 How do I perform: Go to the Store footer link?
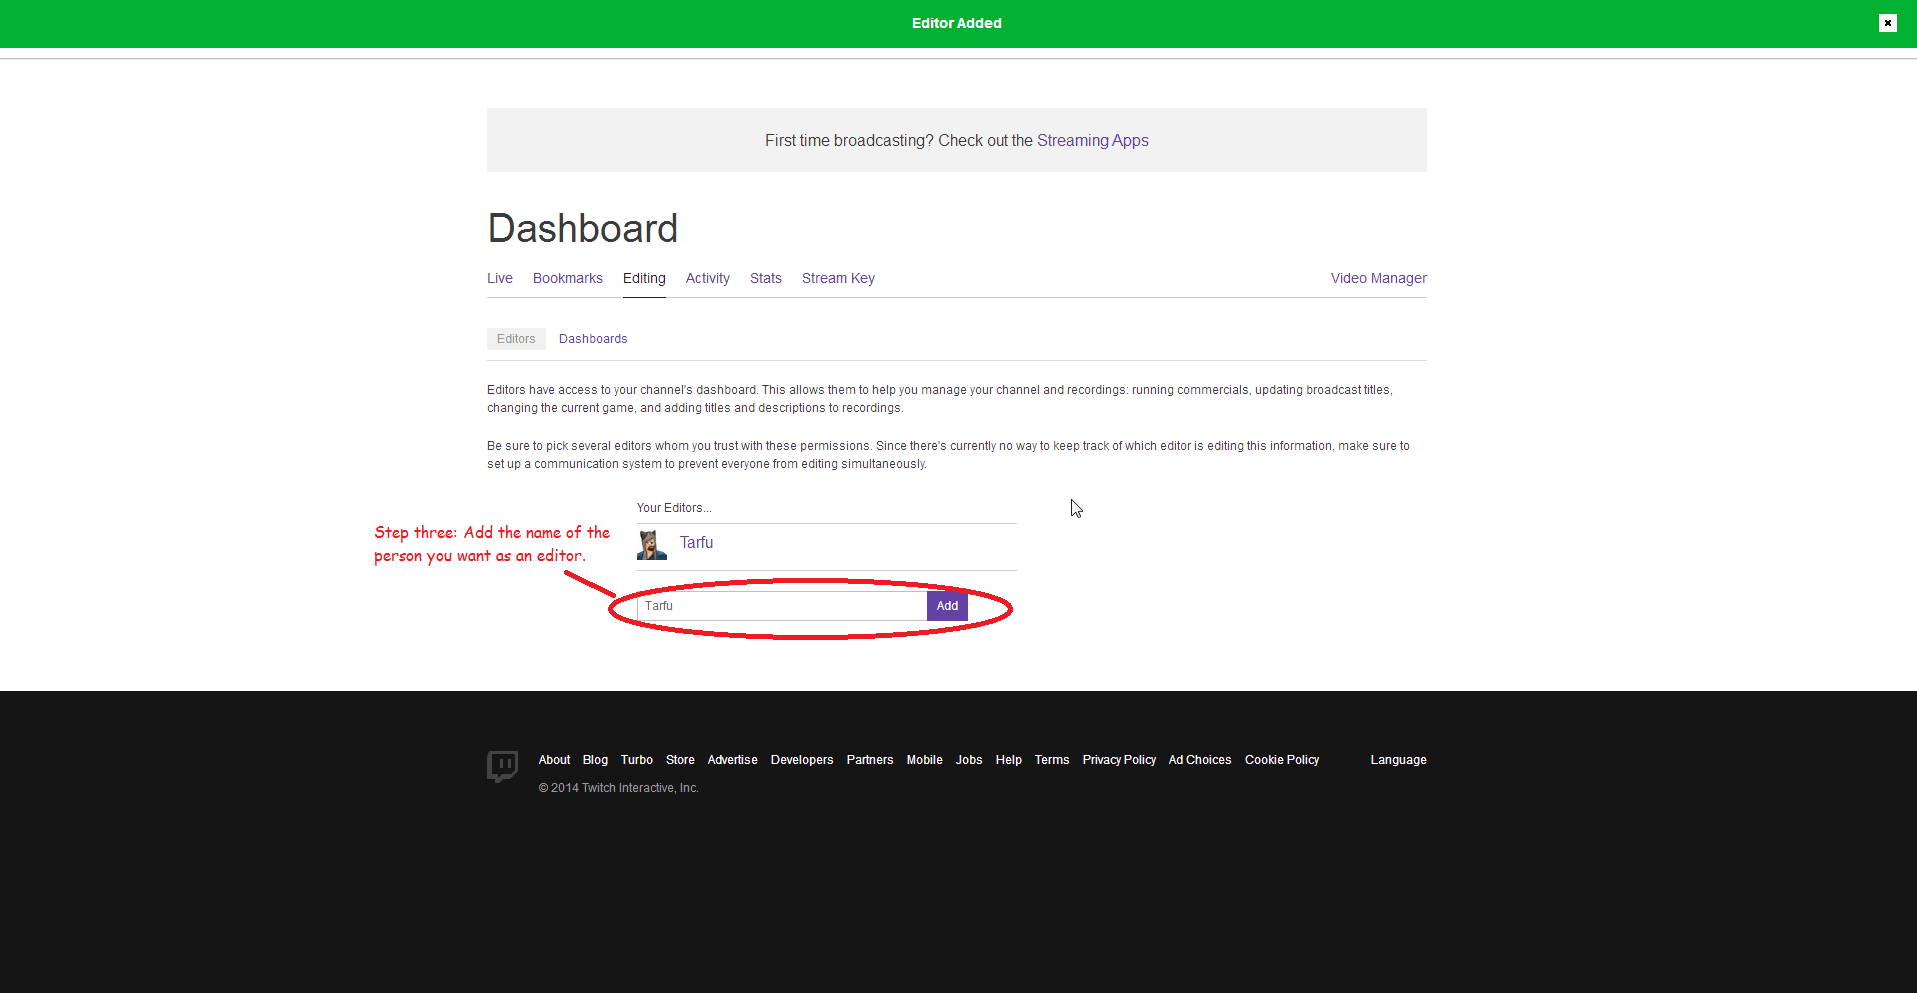click(680, 760)
